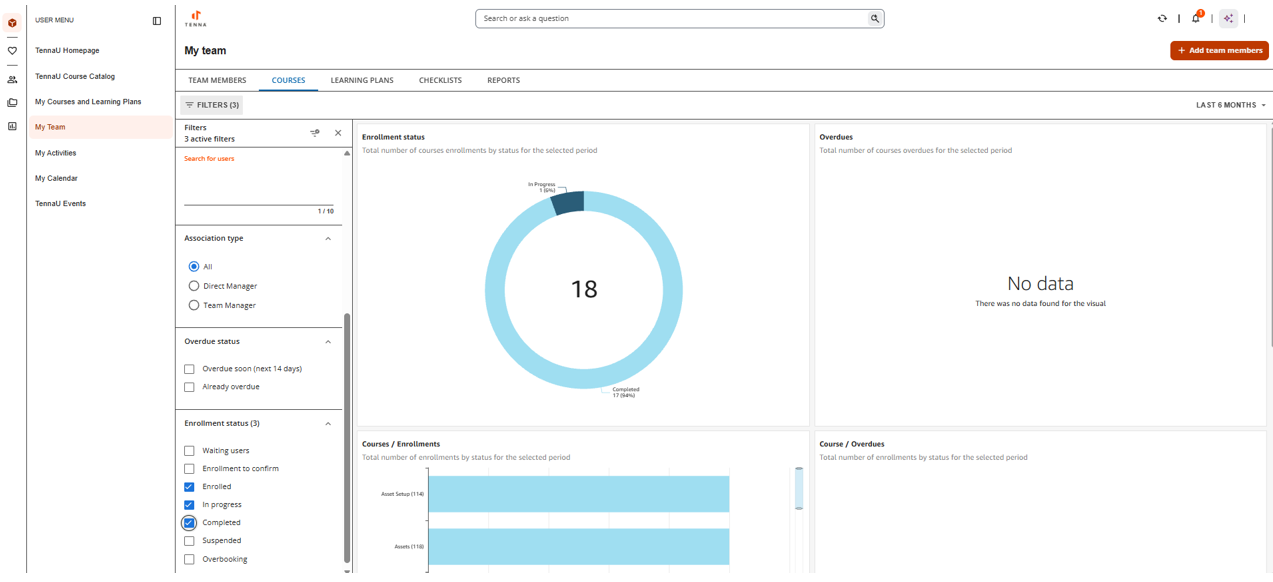Click Add team members button

coord(1219,50)
